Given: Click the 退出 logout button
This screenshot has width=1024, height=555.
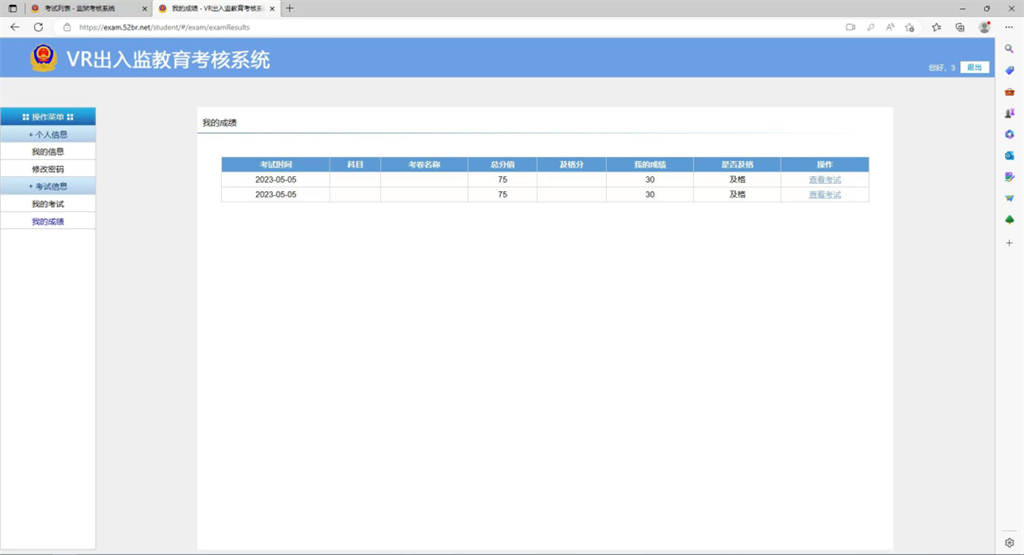Looking at the screenshot, I should [974, 68].
